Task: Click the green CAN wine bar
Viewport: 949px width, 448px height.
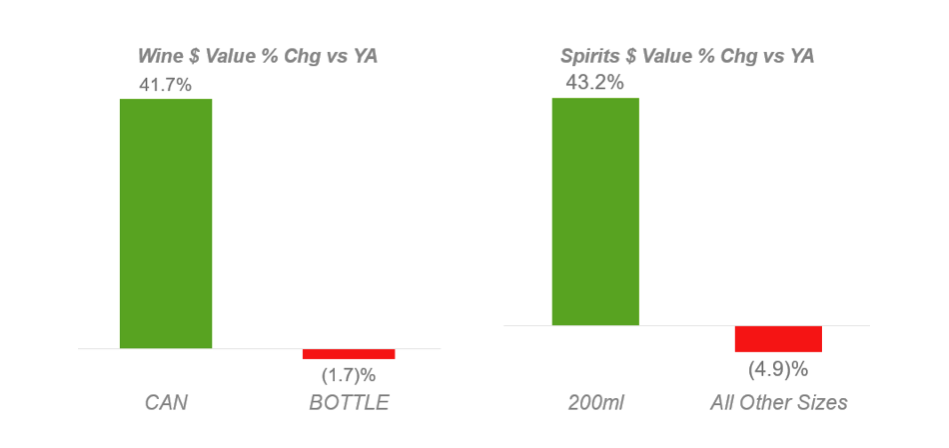Action: pos(166,223)
